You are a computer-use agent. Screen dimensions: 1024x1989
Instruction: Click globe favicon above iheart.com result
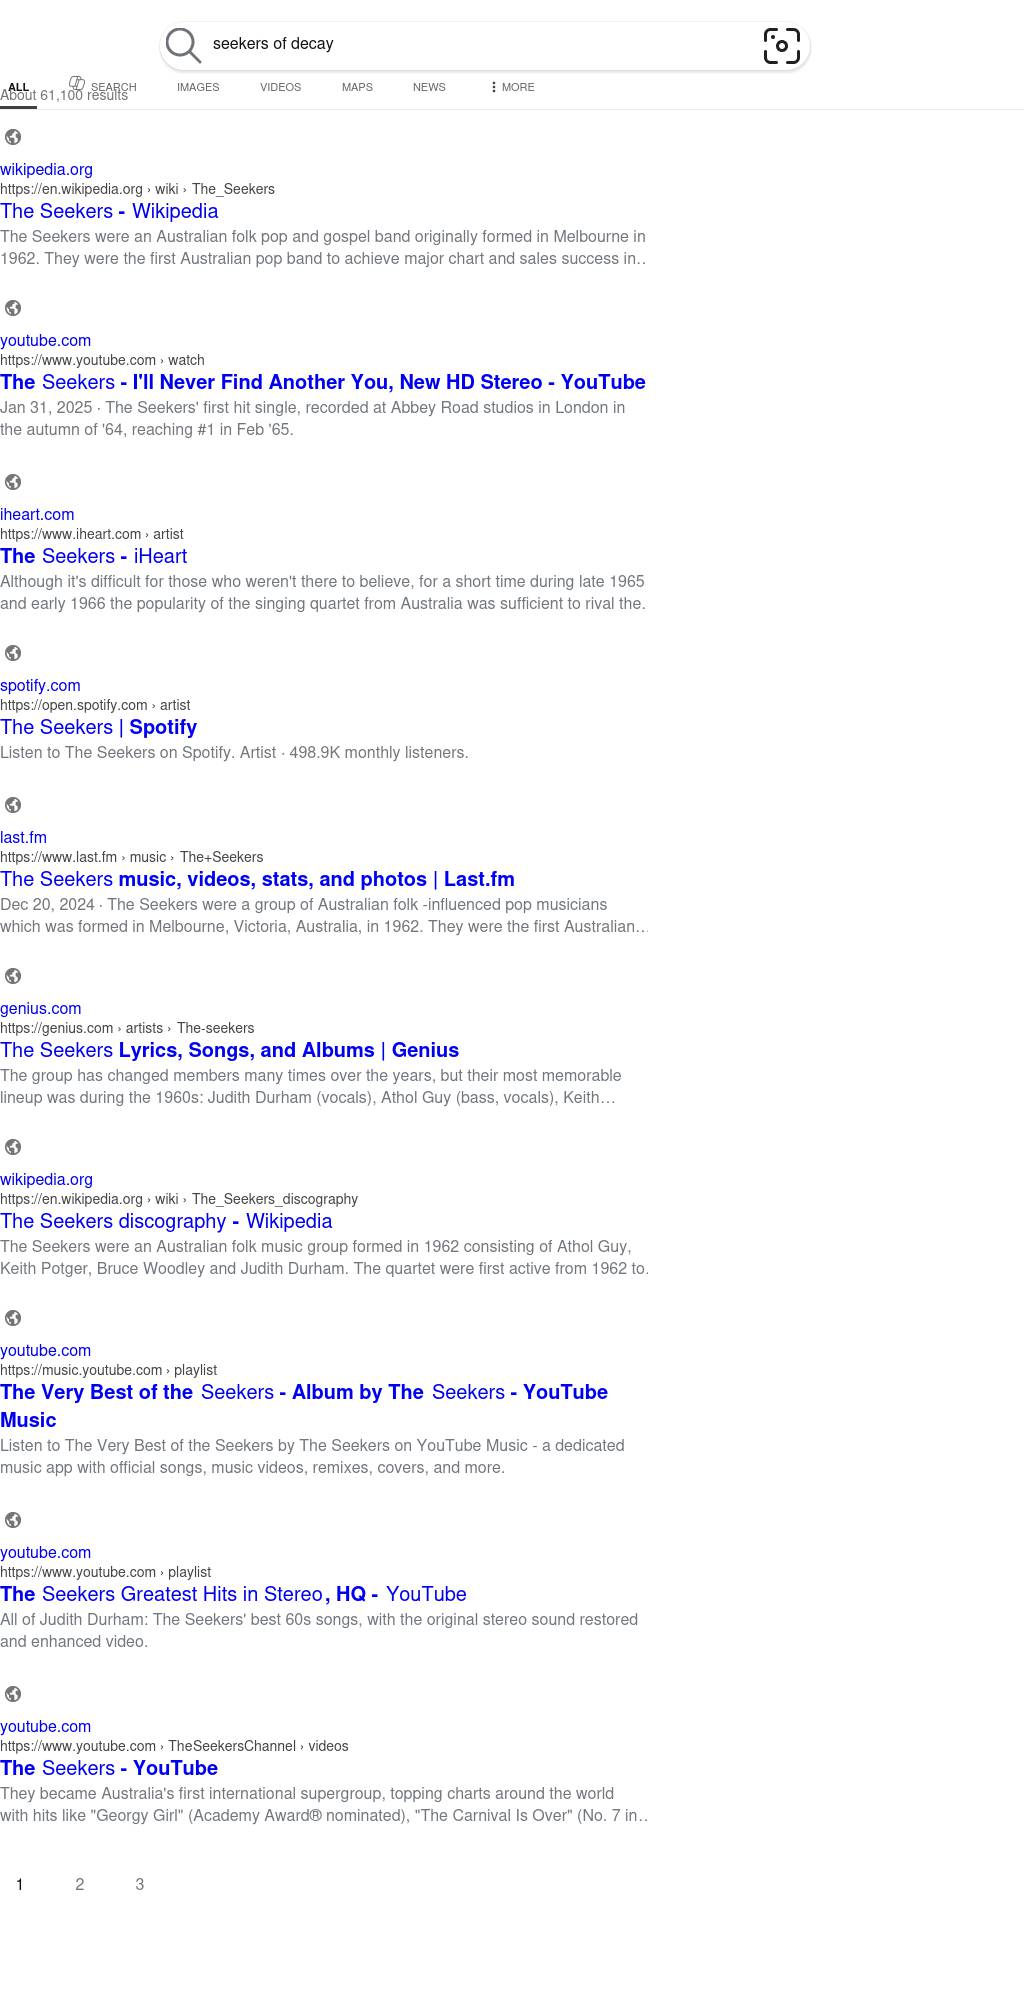13,482
